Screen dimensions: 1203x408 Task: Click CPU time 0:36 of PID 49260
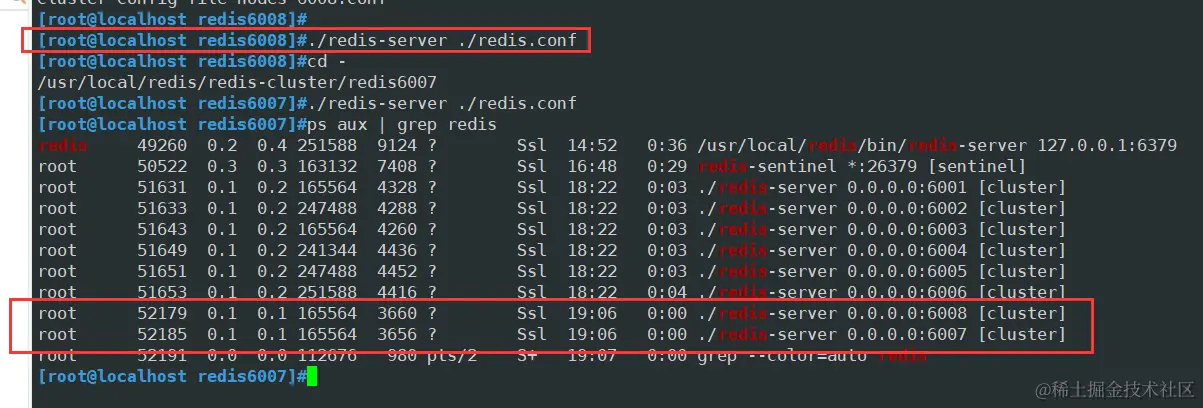(x=667, y=146)
